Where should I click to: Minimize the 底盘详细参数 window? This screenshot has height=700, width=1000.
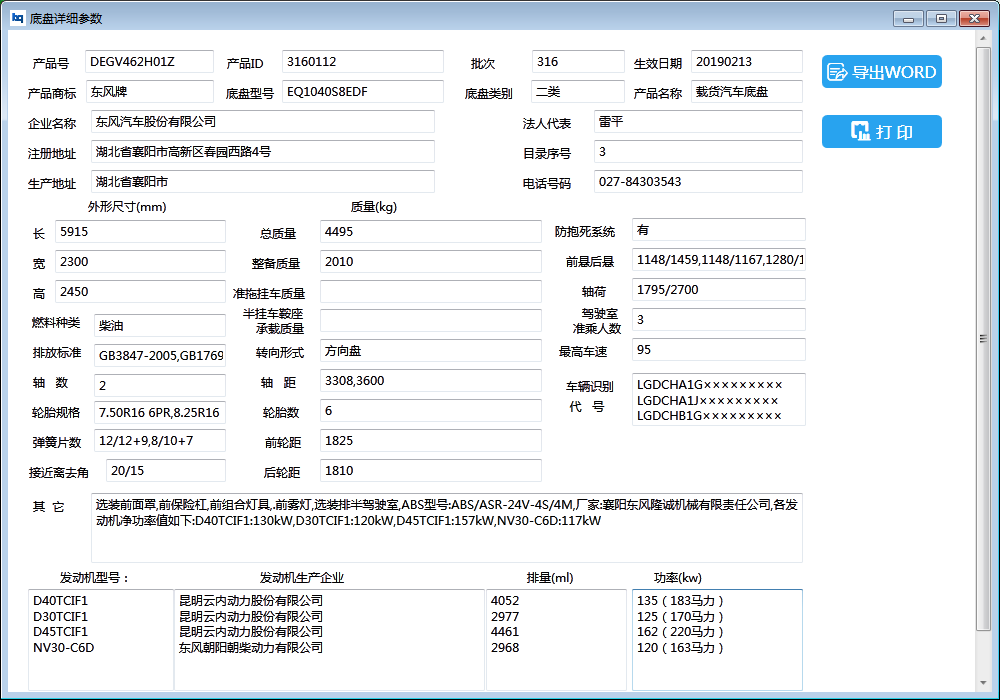pos(908,18)
